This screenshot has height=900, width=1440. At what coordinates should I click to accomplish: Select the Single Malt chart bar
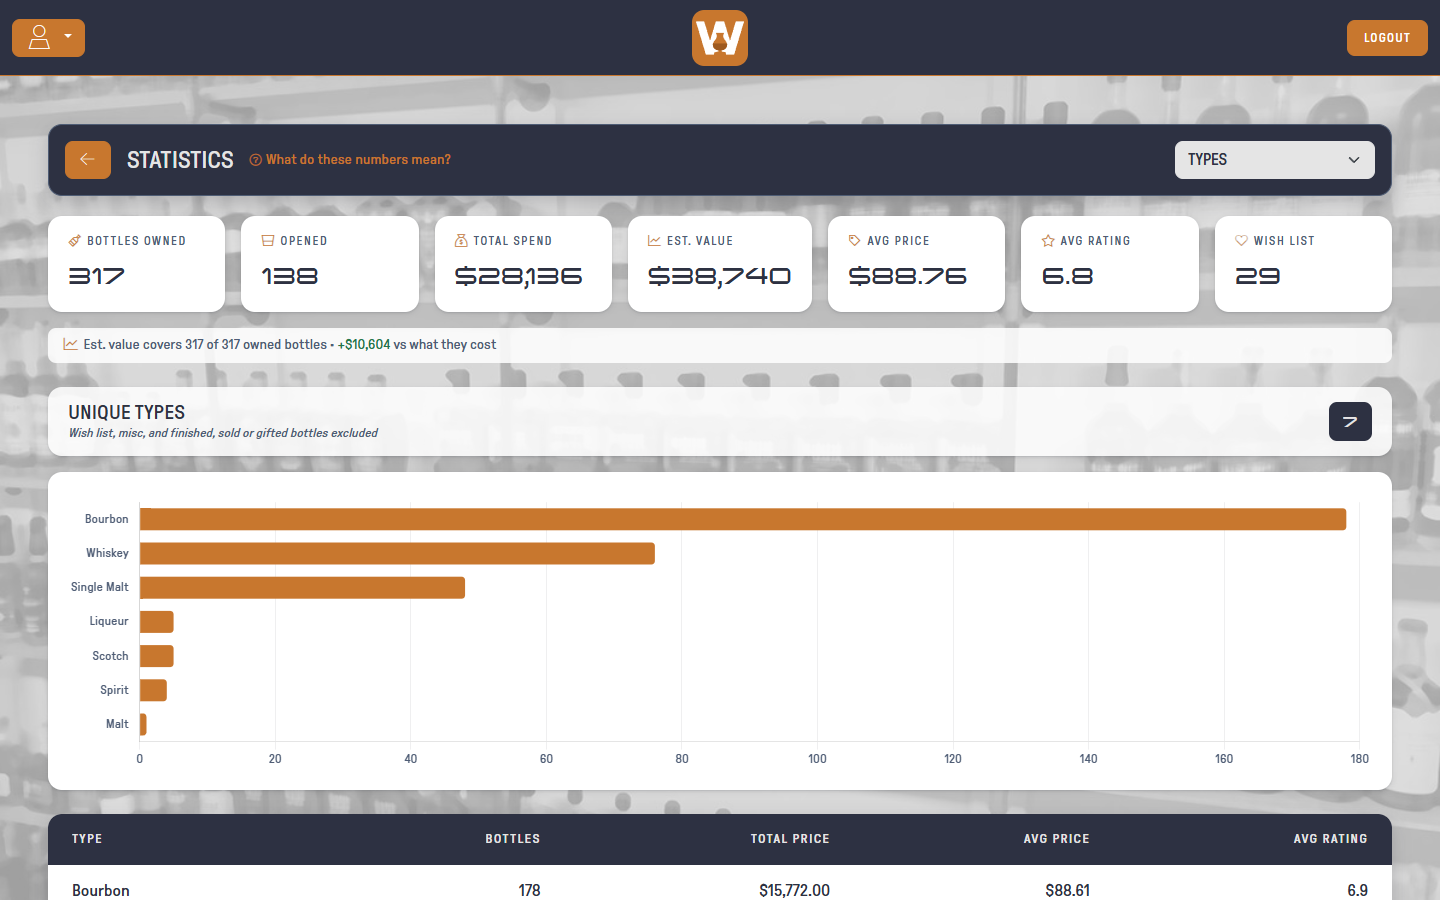(302, 588)
